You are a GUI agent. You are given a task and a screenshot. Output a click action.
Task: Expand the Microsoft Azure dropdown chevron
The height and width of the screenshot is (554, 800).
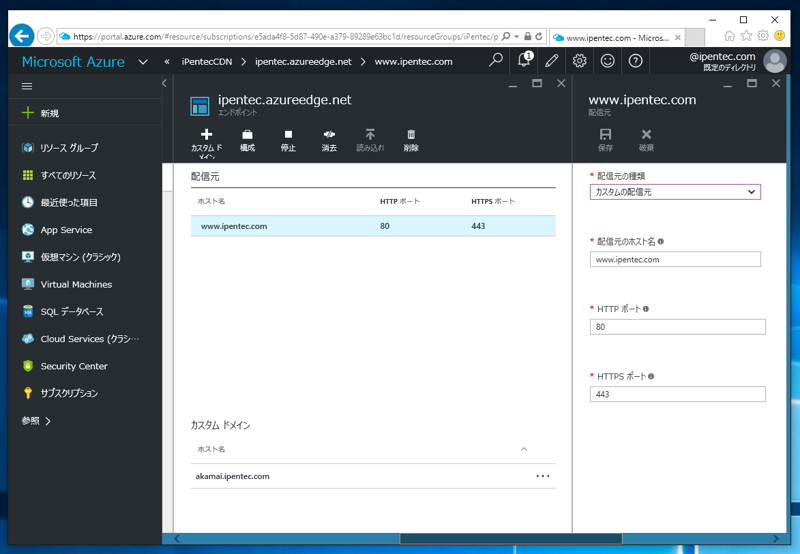[143, 62]
